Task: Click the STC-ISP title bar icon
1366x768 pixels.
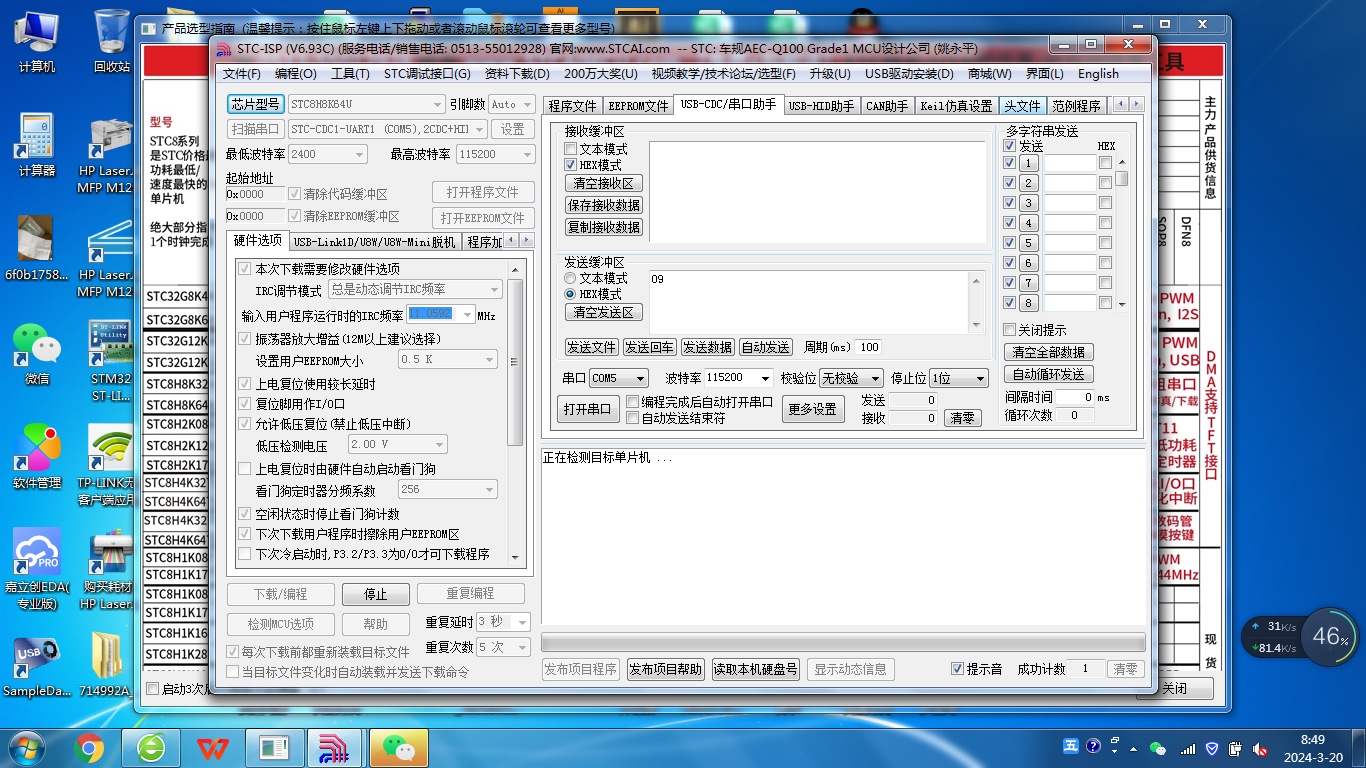Action: coord(225,48)
